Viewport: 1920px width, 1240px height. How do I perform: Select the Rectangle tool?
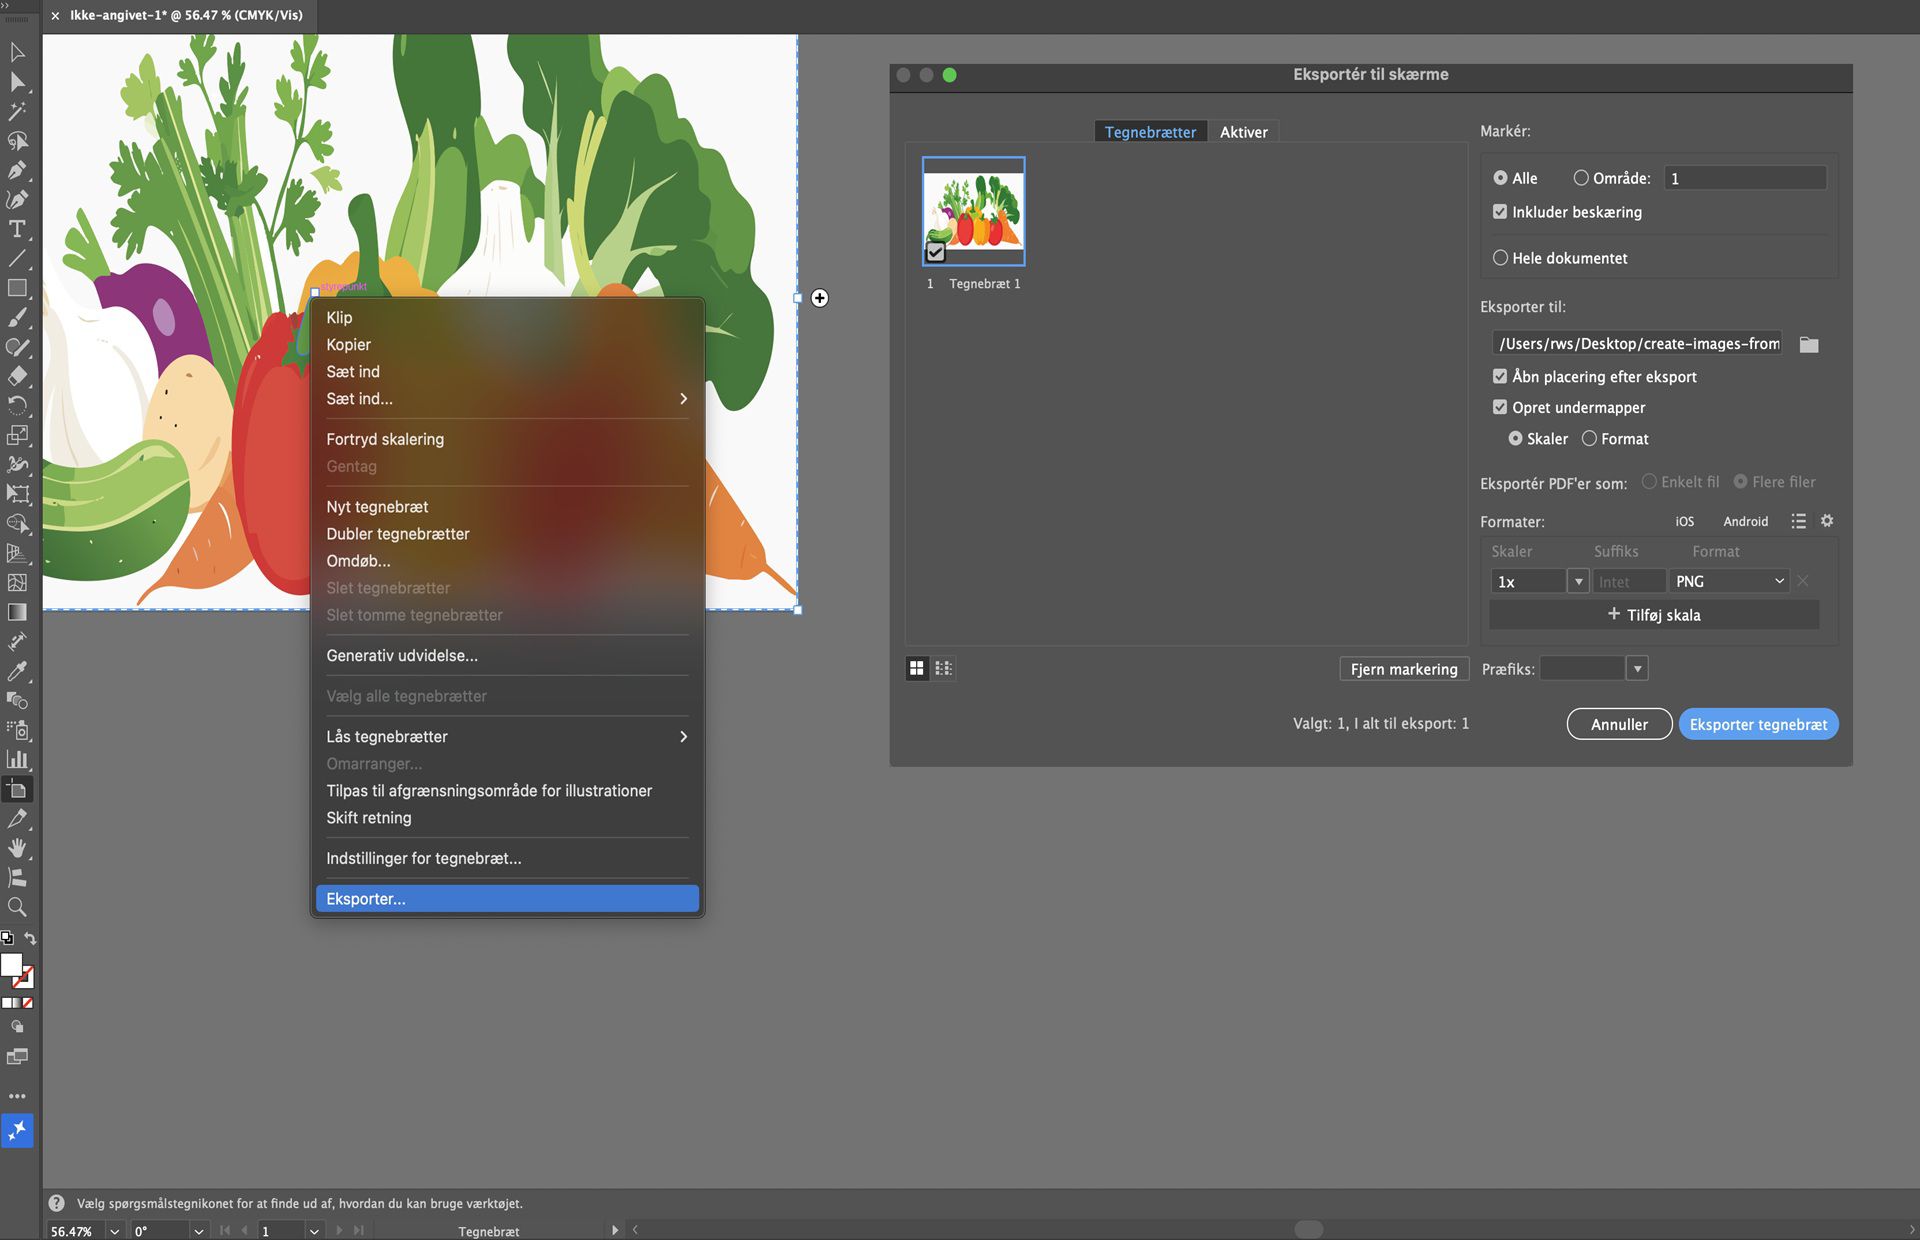tap(17, 288)
